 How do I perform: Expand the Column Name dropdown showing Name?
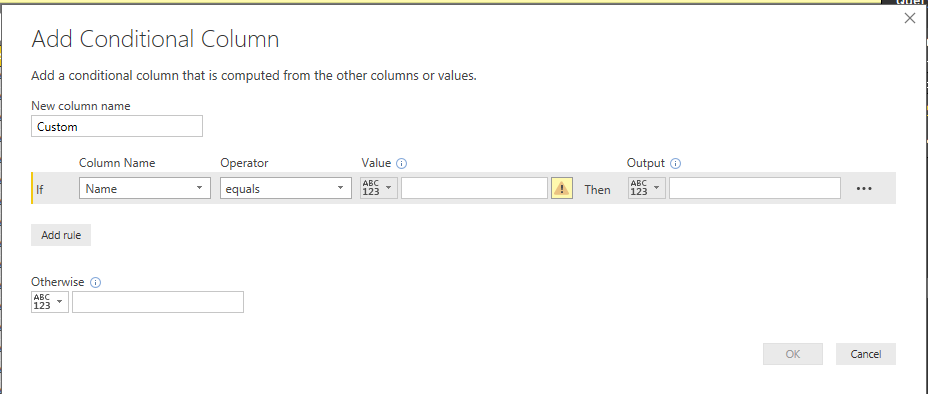point(144,189)
